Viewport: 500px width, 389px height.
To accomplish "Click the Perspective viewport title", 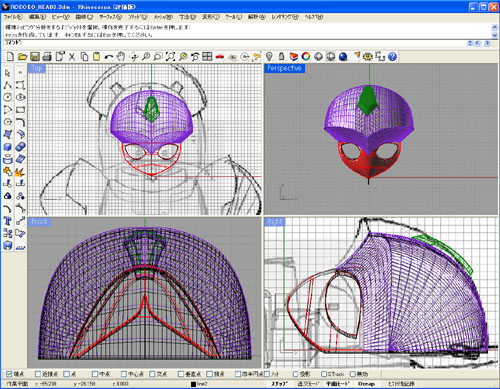I will [x=284, y=68].
